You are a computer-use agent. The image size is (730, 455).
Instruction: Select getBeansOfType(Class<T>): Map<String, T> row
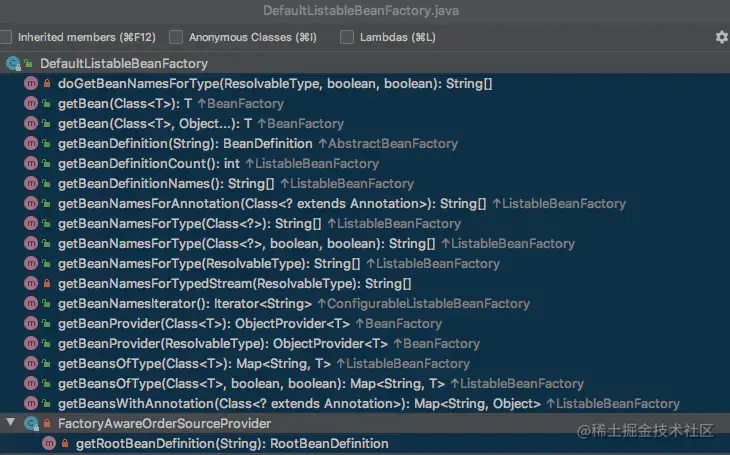[x=365, y=363]
